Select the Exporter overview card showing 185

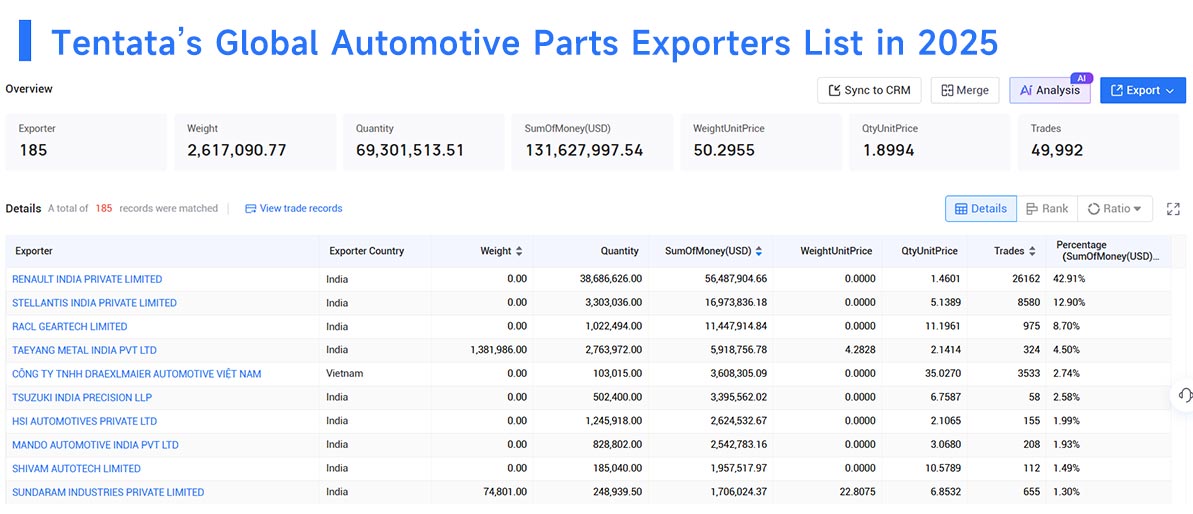click(x=86, y=142)
